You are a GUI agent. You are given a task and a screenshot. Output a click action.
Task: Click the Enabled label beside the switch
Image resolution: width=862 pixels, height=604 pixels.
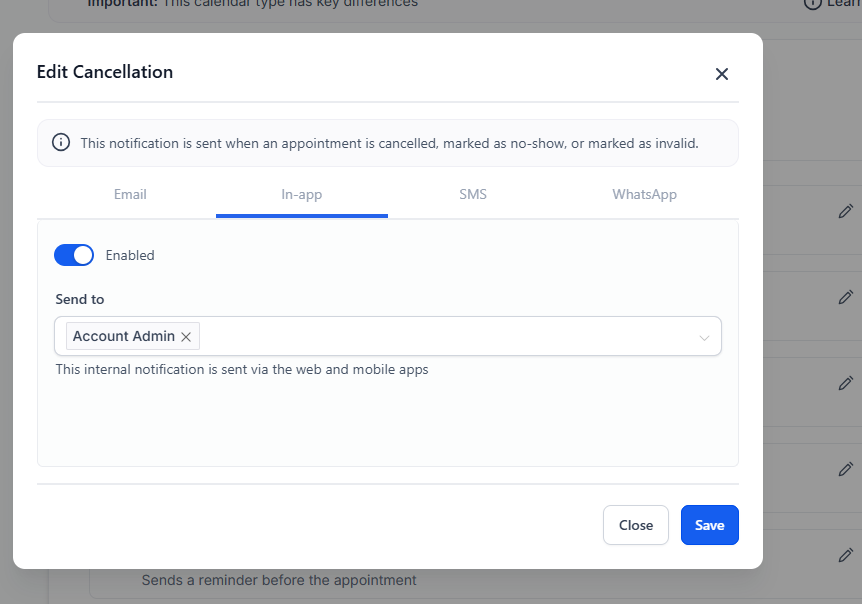pos(130,255)
